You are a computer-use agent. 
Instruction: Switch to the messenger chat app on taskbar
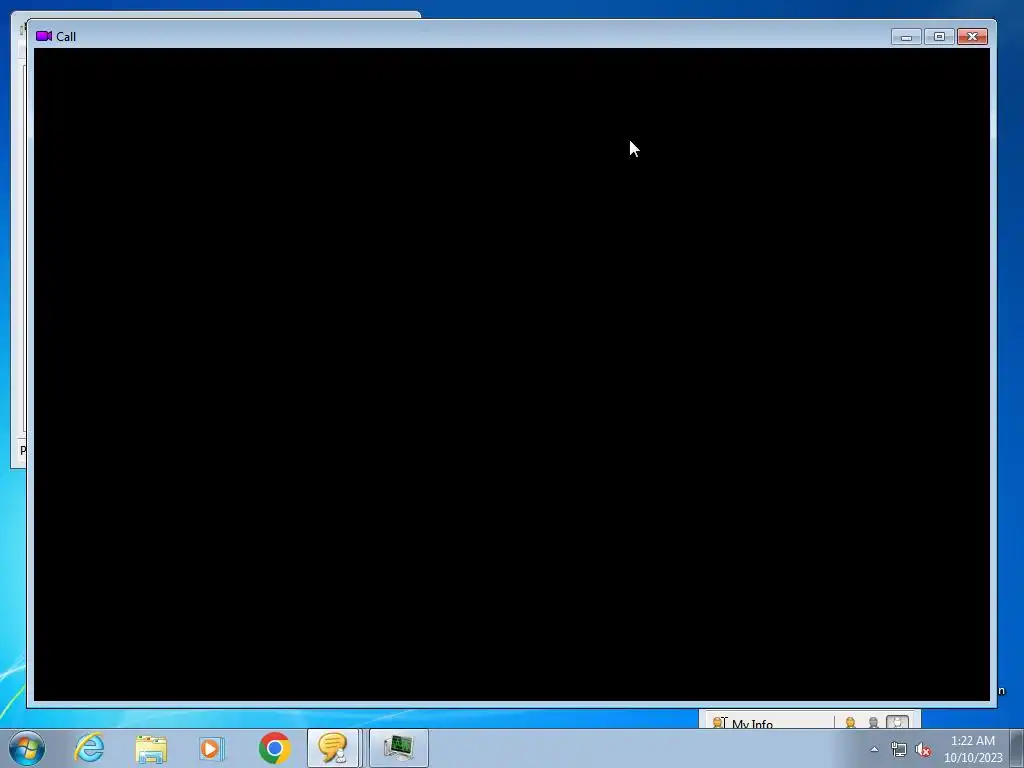click(333, 748)
